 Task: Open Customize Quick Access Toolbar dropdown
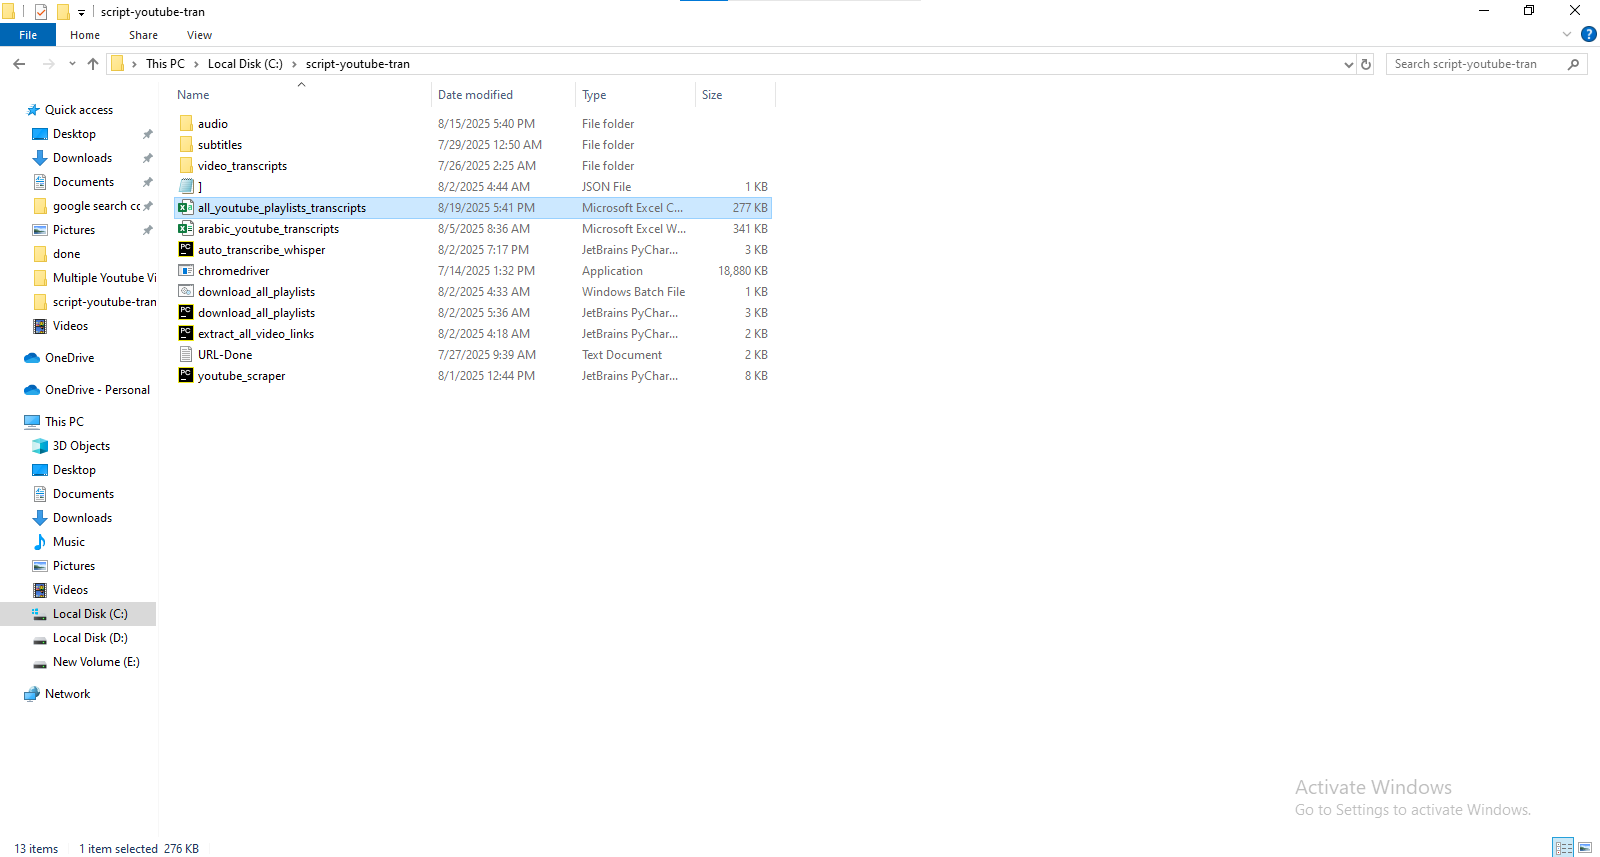(82, 12)
